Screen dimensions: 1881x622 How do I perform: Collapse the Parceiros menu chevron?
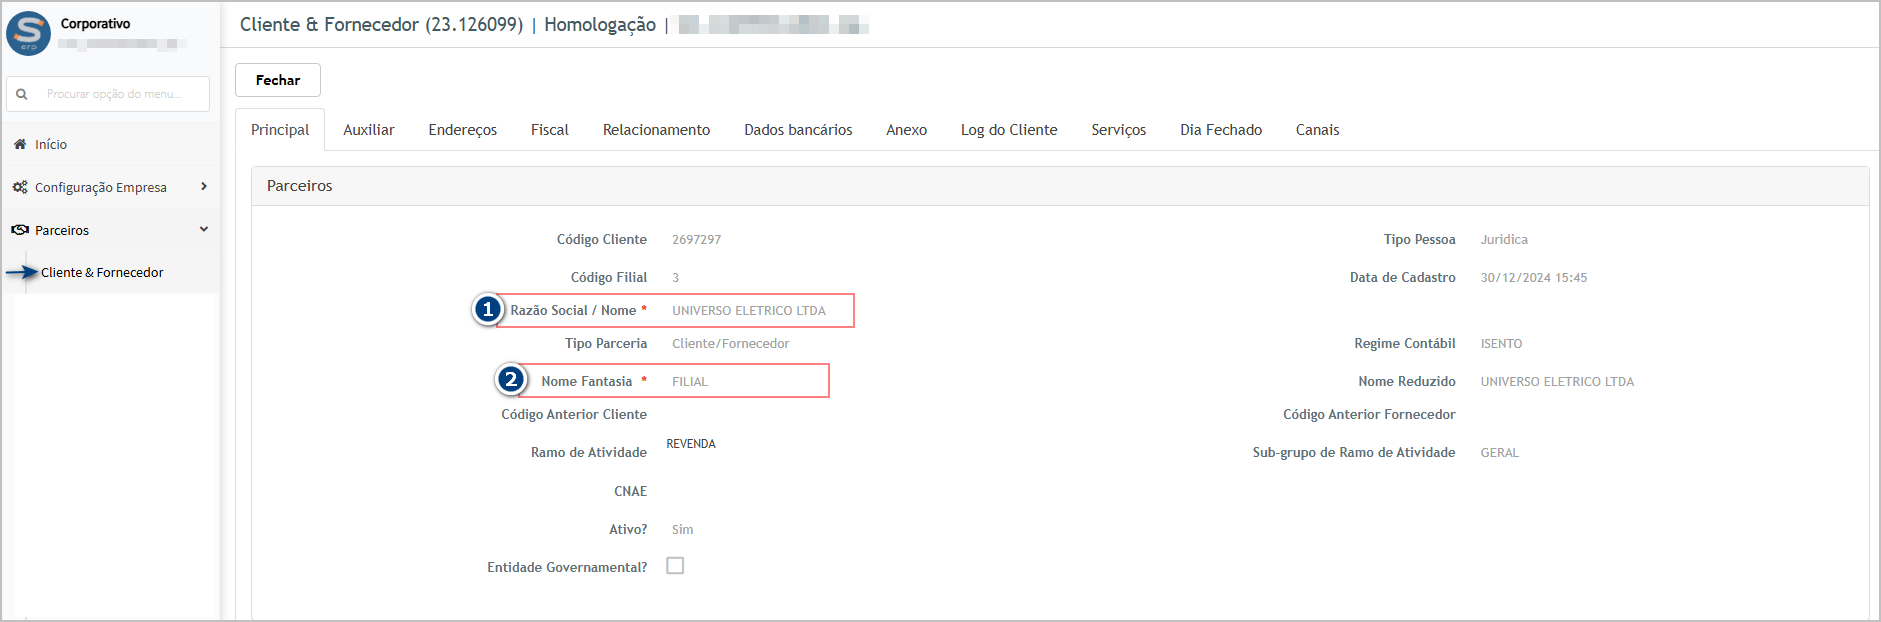click(204, 229)
